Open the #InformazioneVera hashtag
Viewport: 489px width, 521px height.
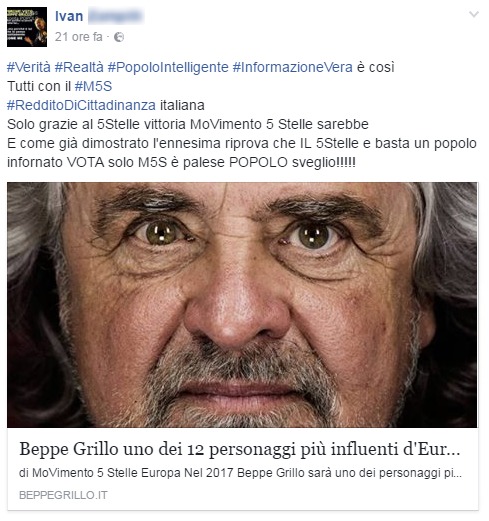click(292, 67)
